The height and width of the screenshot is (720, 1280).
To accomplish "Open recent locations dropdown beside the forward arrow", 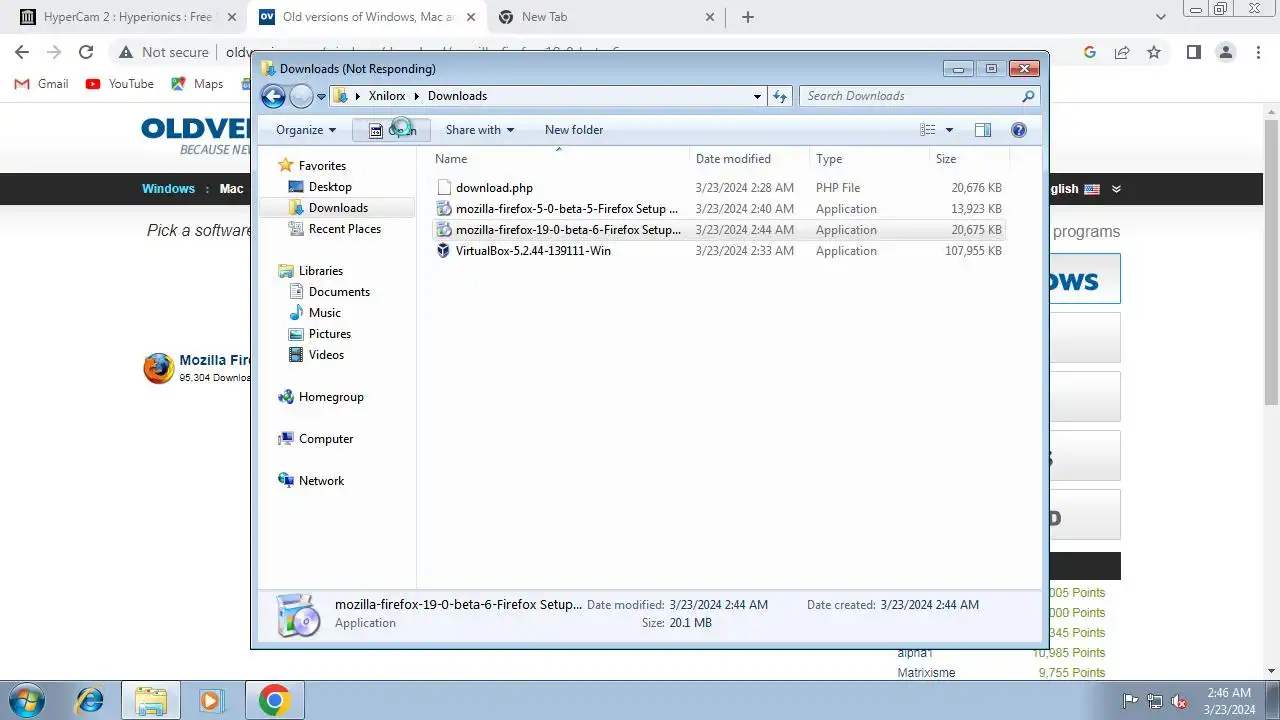I will (x=321, y=97).
